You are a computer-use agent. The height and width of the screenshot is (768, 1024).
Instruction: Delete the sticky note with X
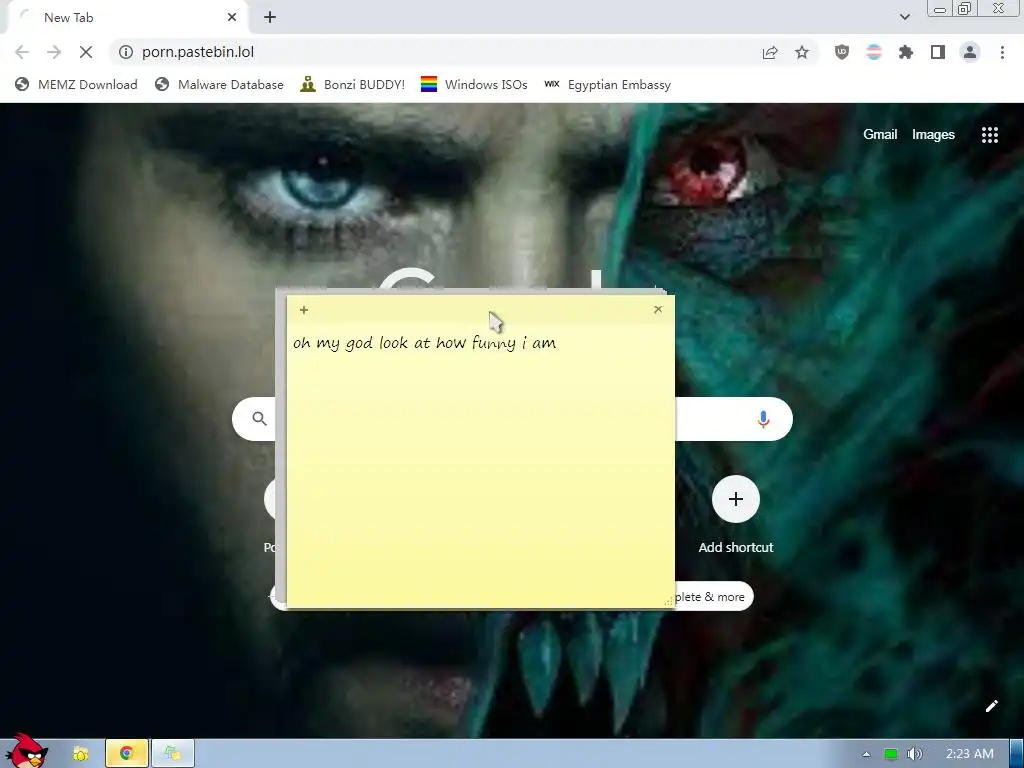pos(658,310)
